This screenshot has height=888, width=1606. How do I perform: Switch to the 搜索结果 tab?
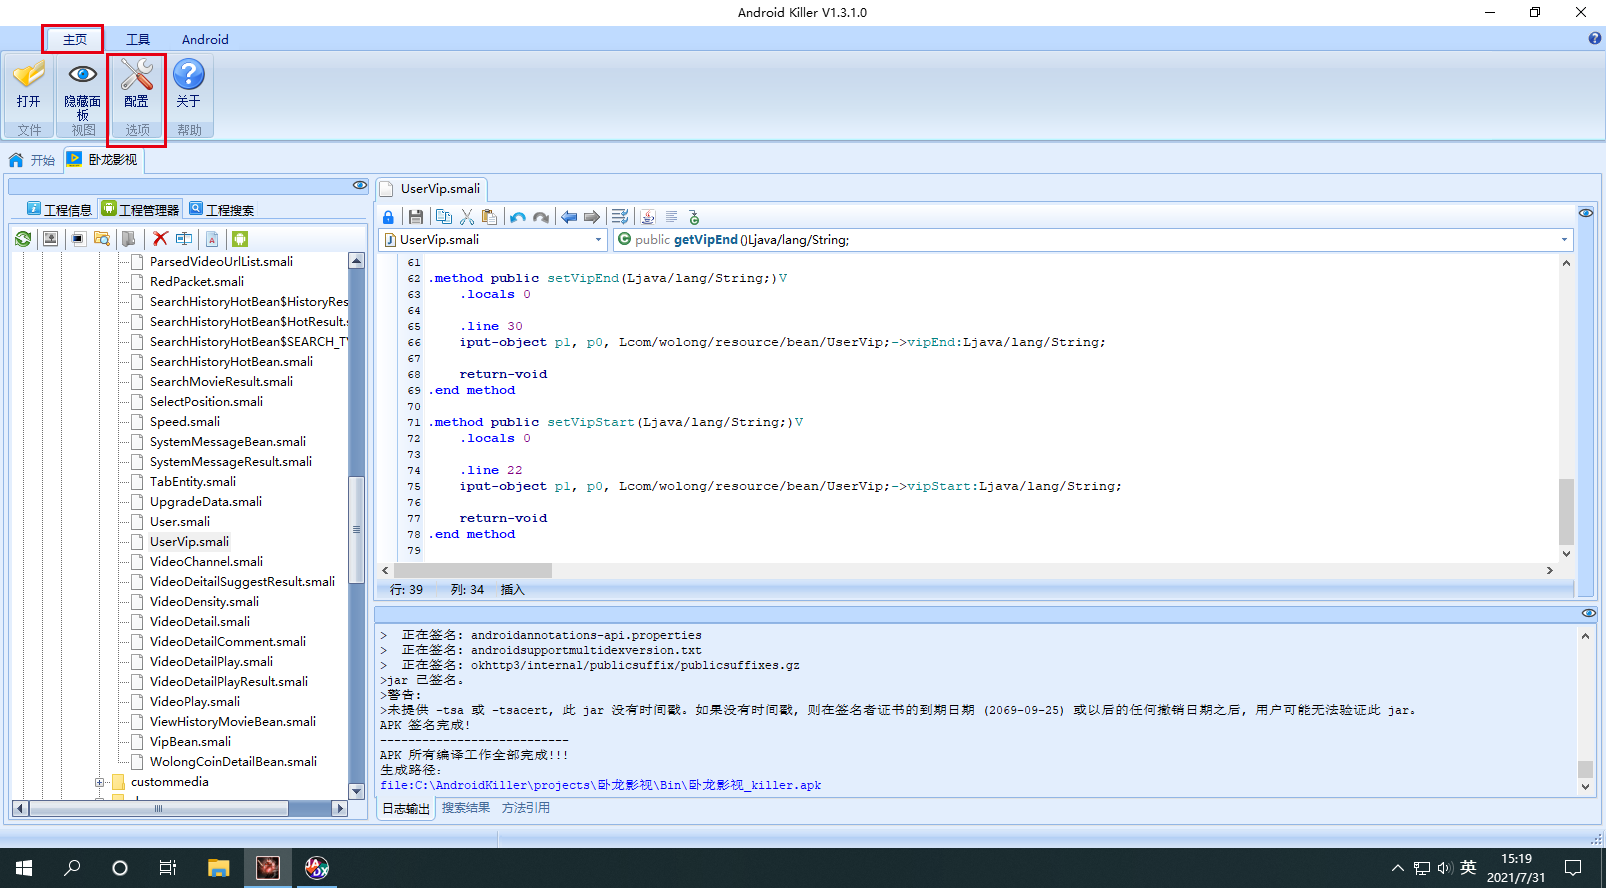(x=466, y=808)
